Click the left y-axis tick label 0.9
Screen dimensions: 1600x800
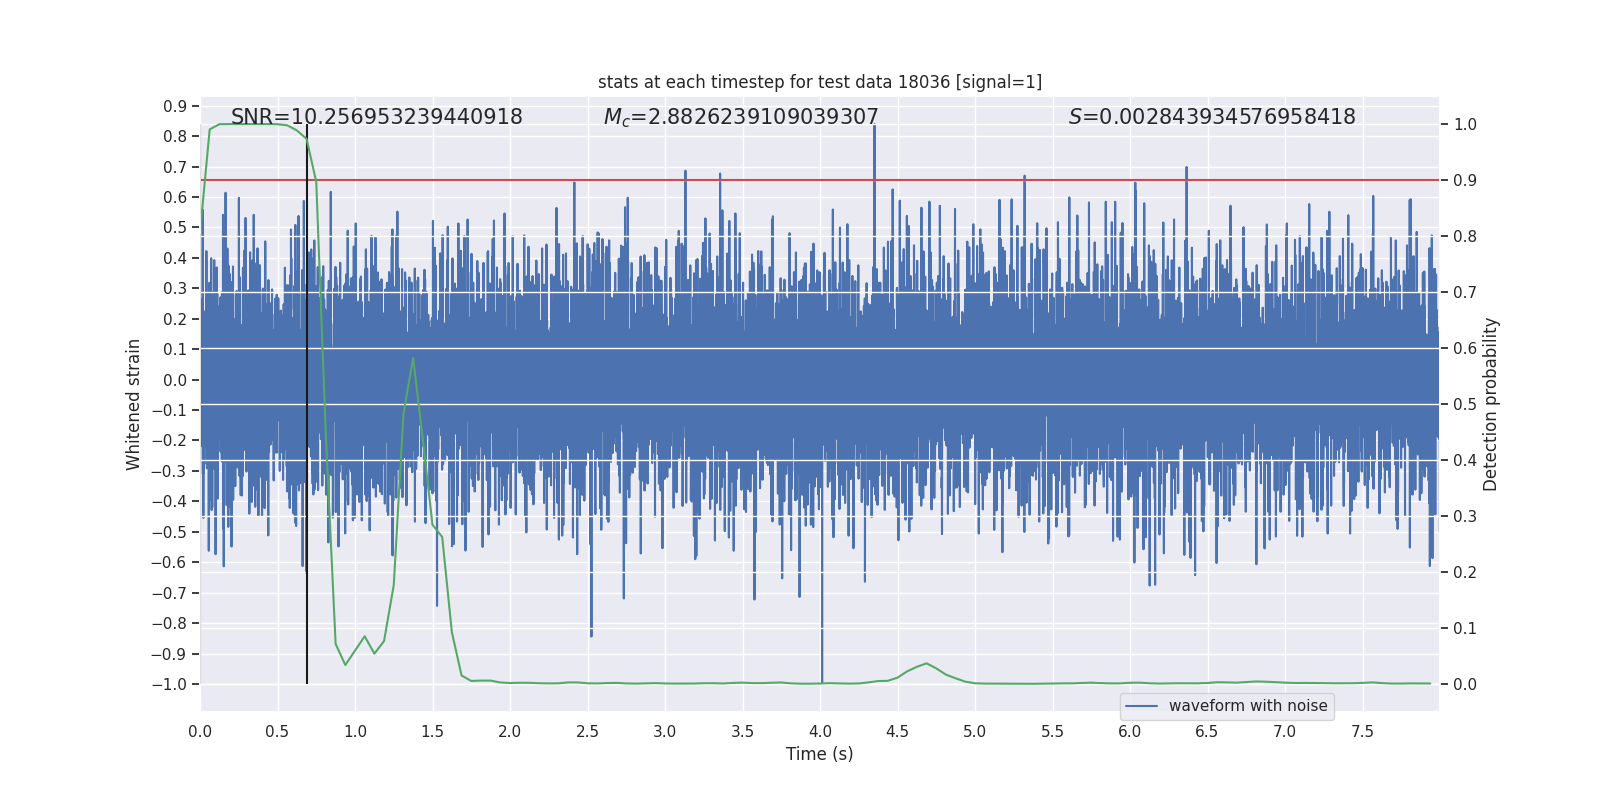point(175,106)
